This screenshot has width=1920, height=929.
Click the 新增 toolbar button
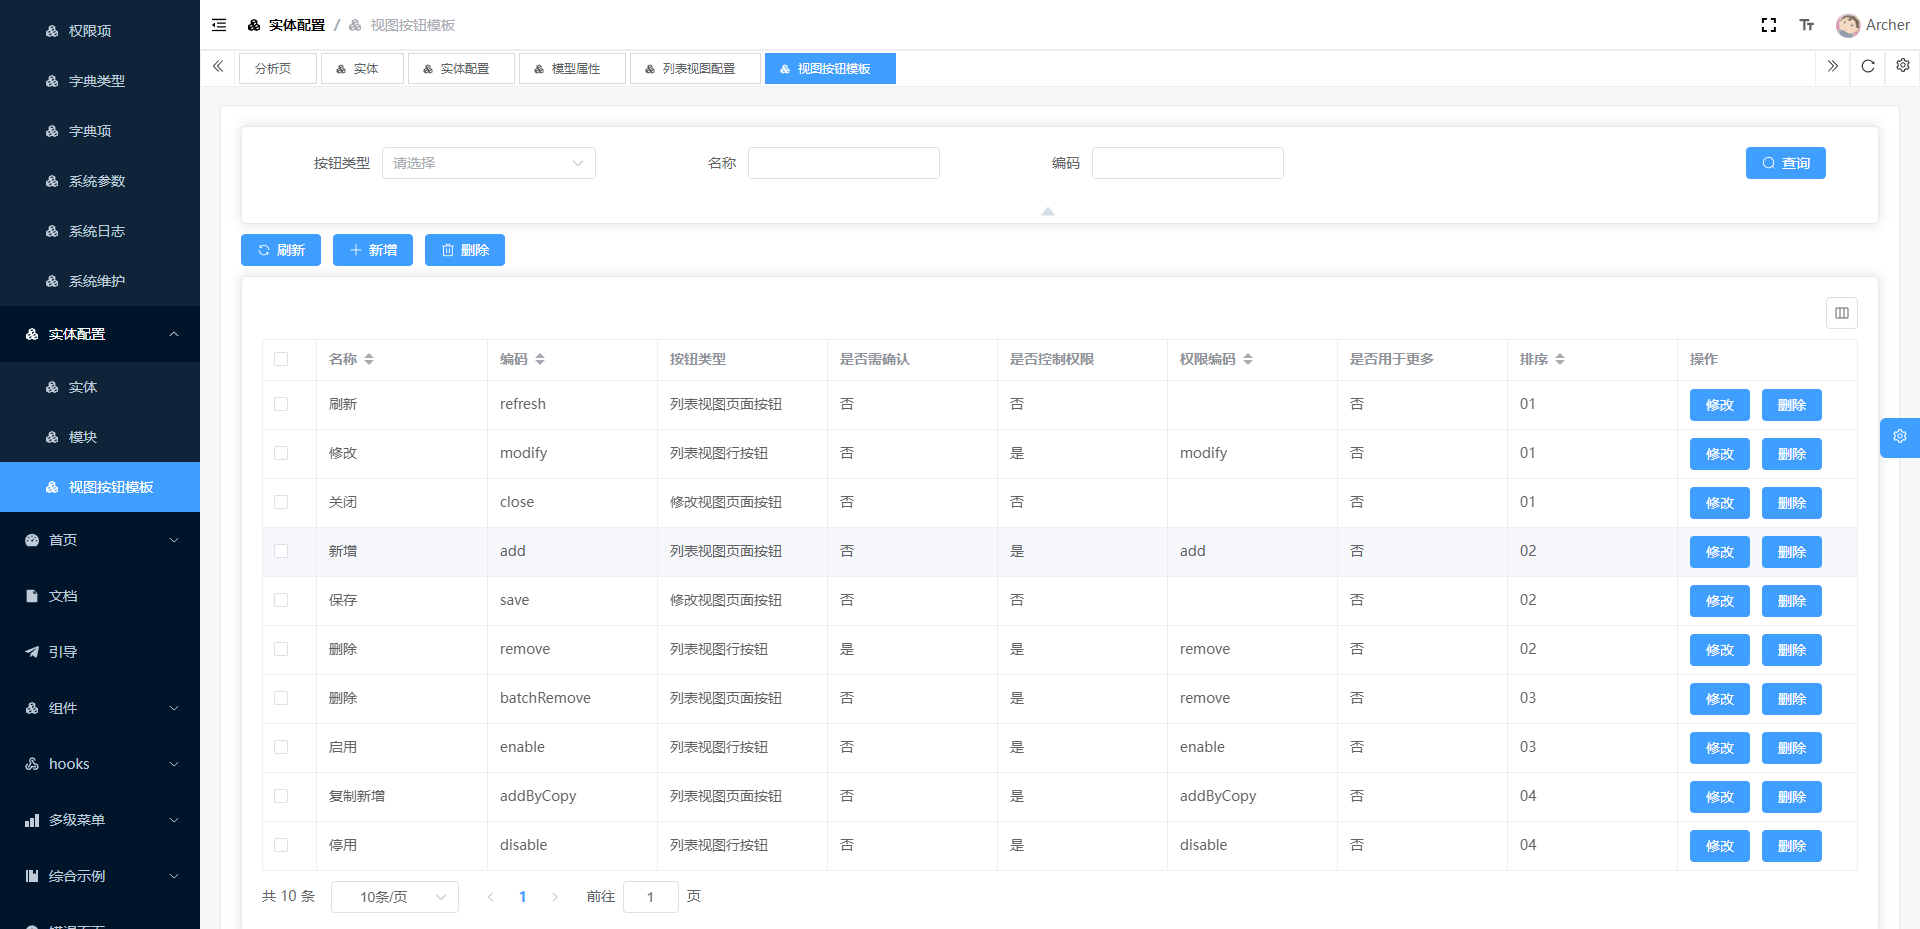coord(373,250)
